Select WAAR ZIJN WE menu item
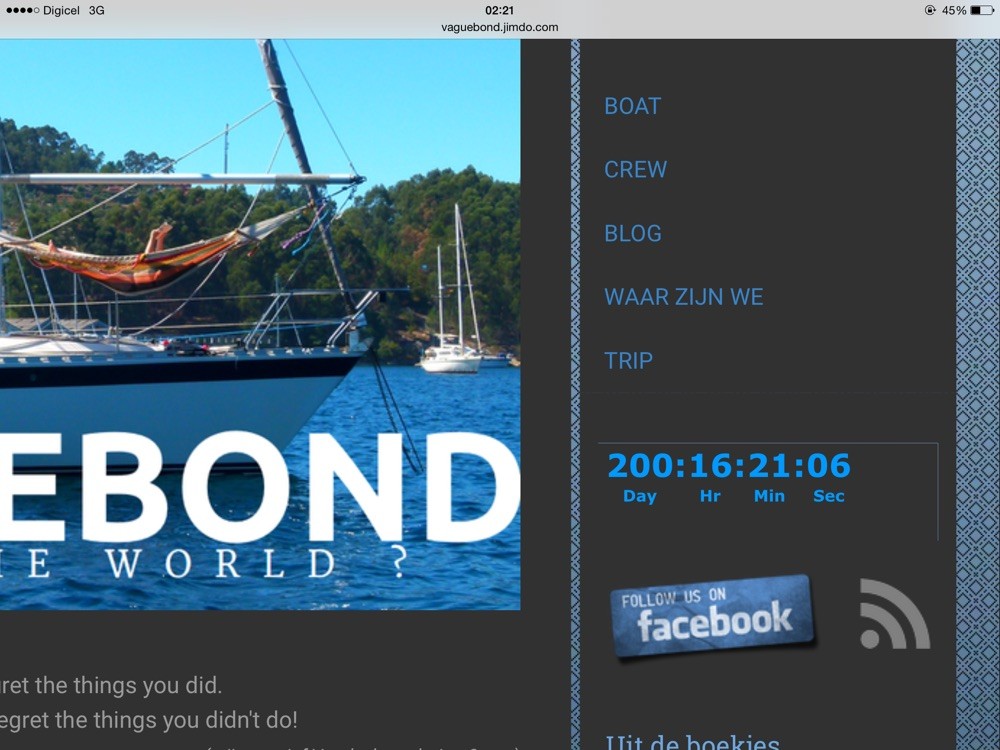The width and height of the screenshot is (1000, 750). pos(683,297)
